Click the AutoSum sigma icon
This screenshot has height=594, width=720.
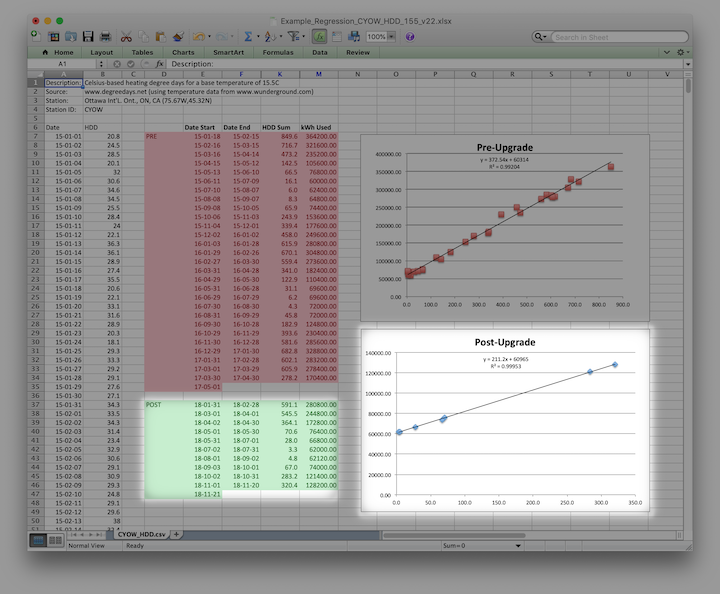coord(249,37)
